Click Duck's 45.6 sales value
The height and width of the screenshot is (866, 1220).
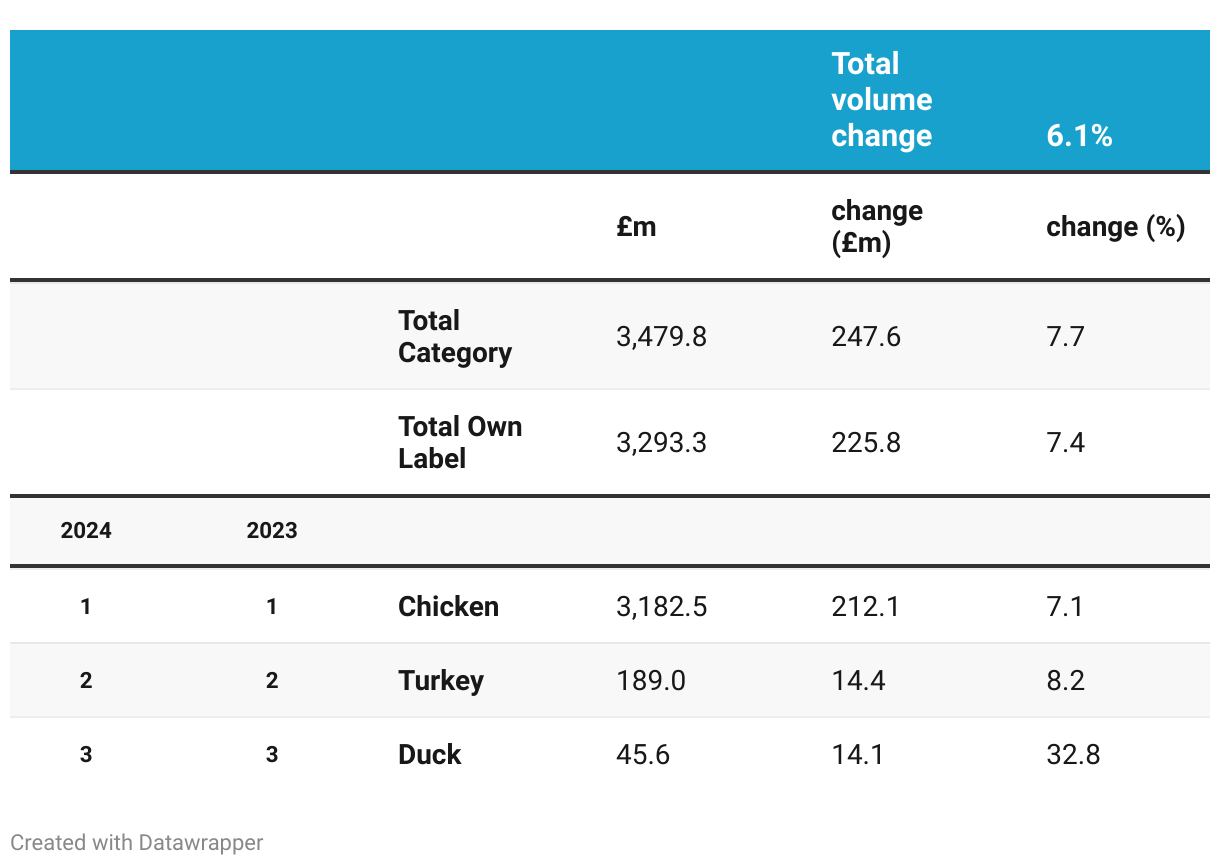[x=643, y=755]
